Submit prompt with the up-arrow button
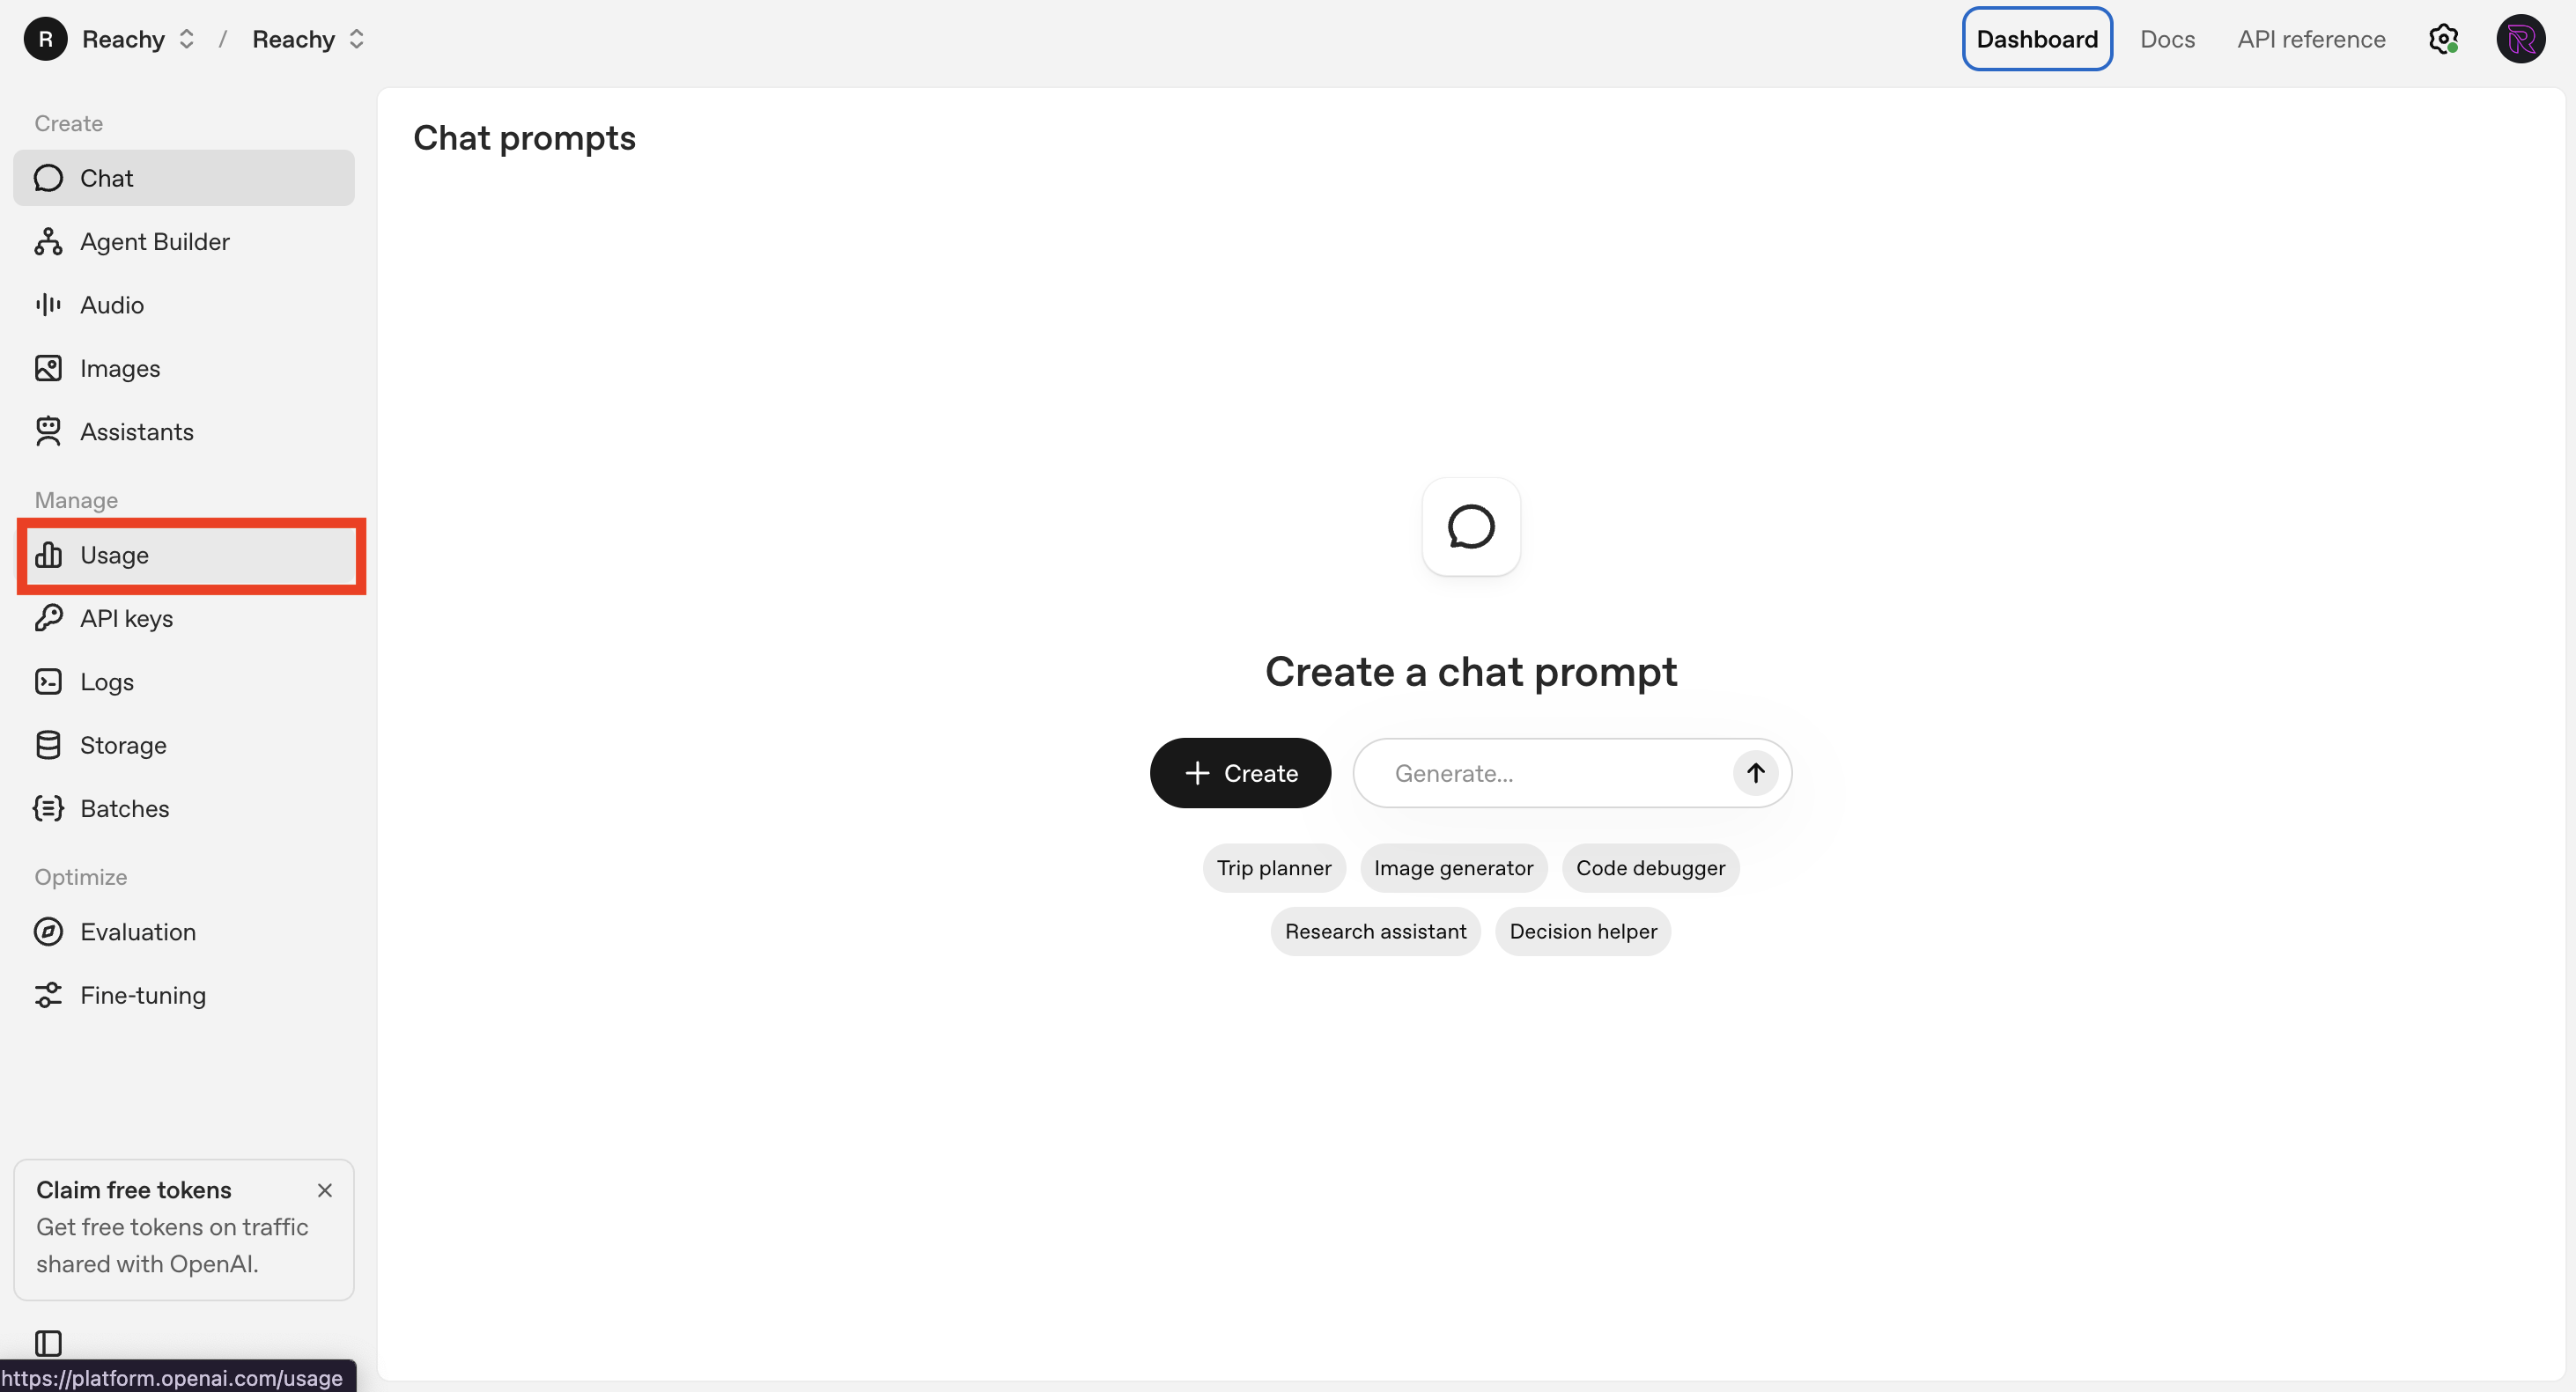Screen dimensions: 2576x1392 click(1755, 773)
